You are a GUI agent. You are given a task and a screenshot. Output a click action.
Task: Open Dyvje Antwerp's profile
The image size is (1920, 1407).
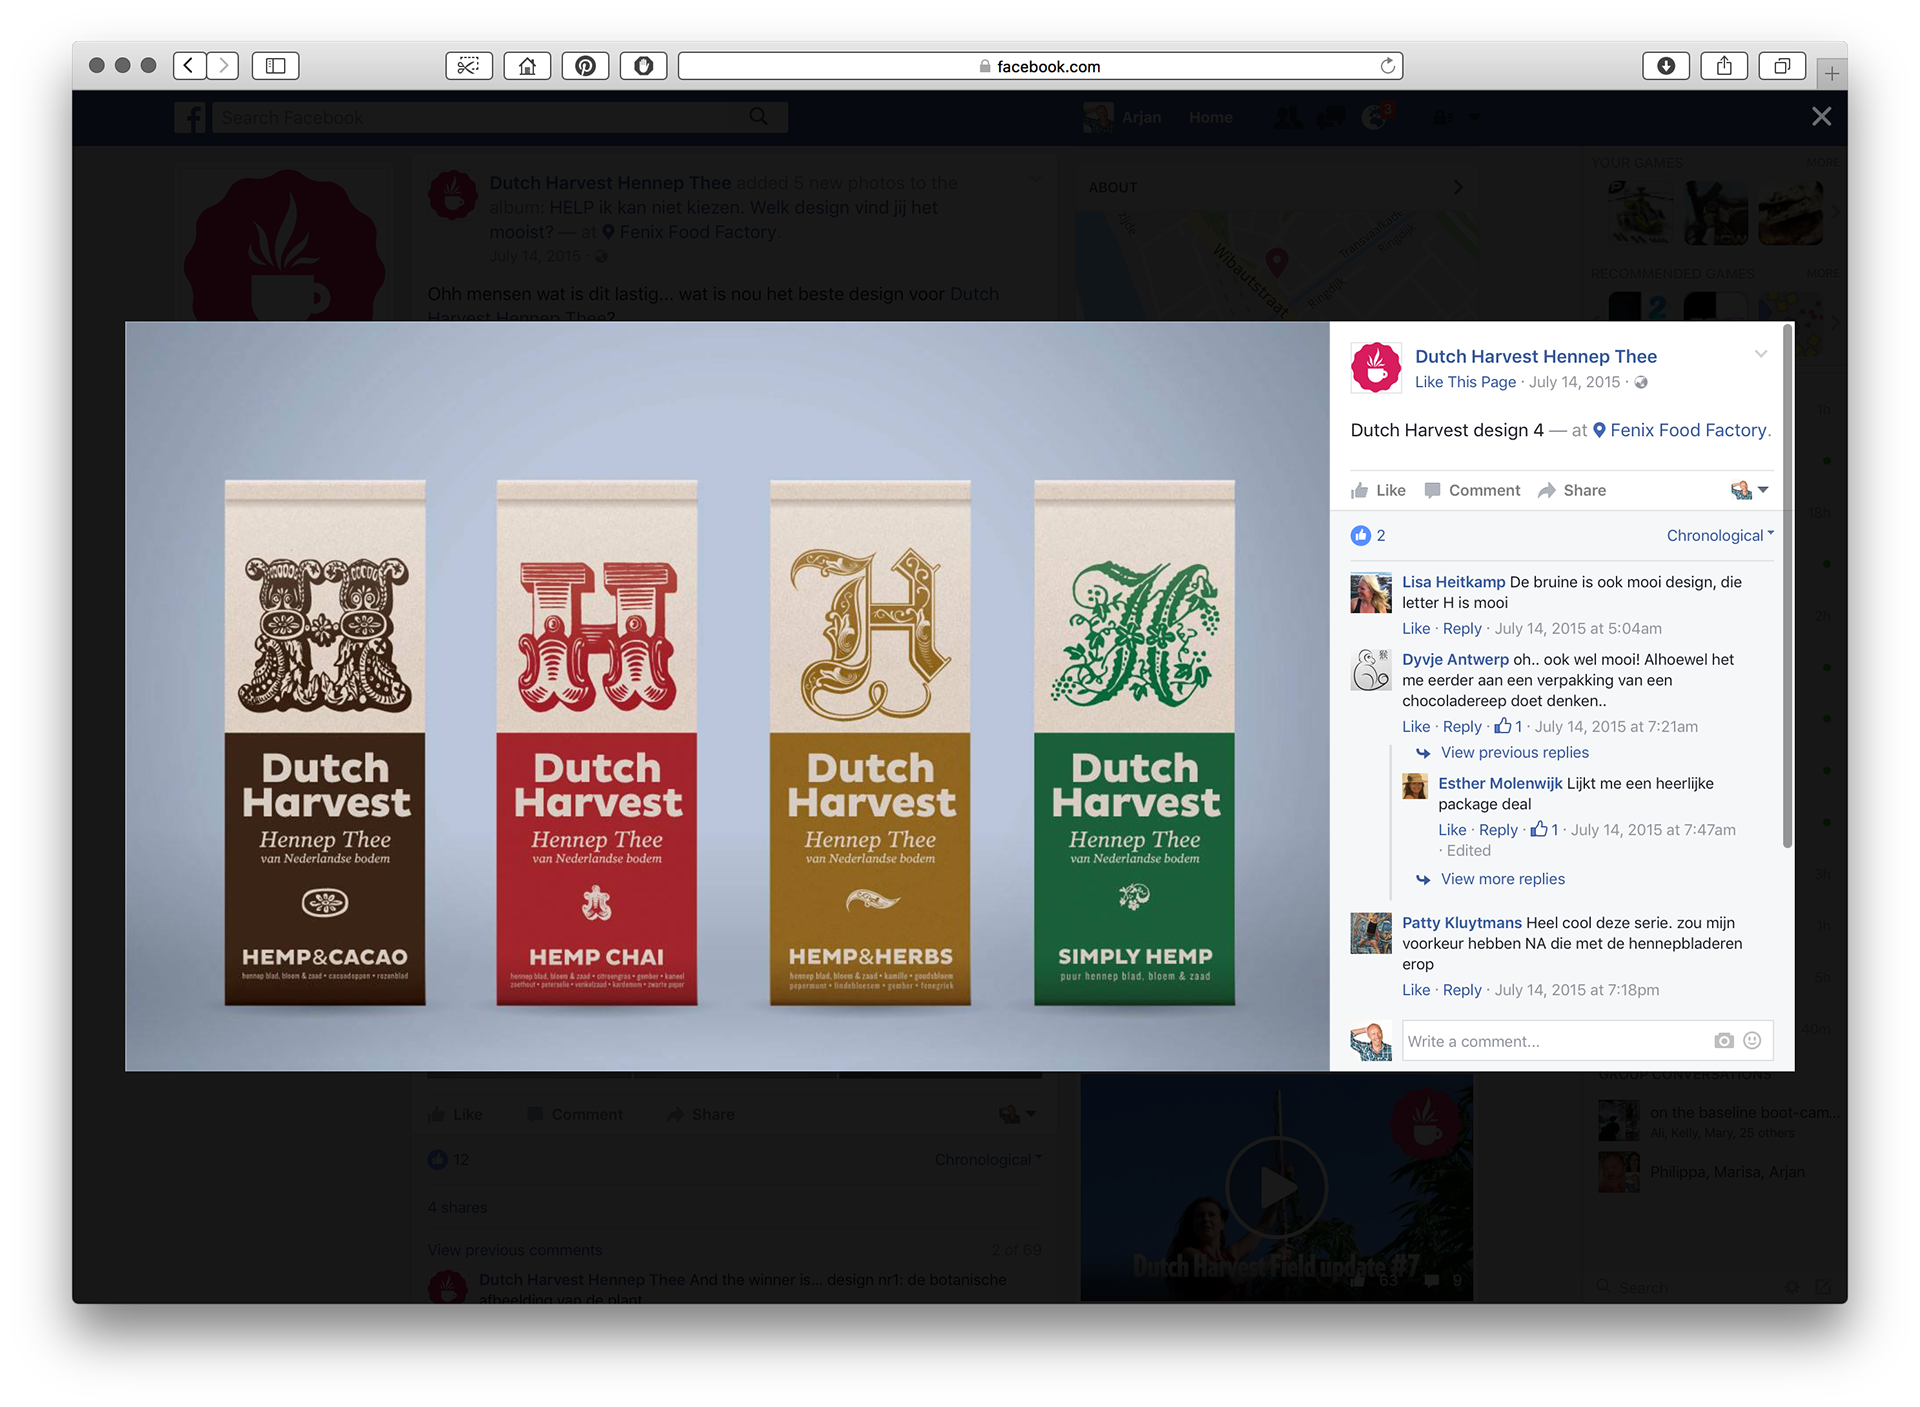click(x=1455, y=660)
